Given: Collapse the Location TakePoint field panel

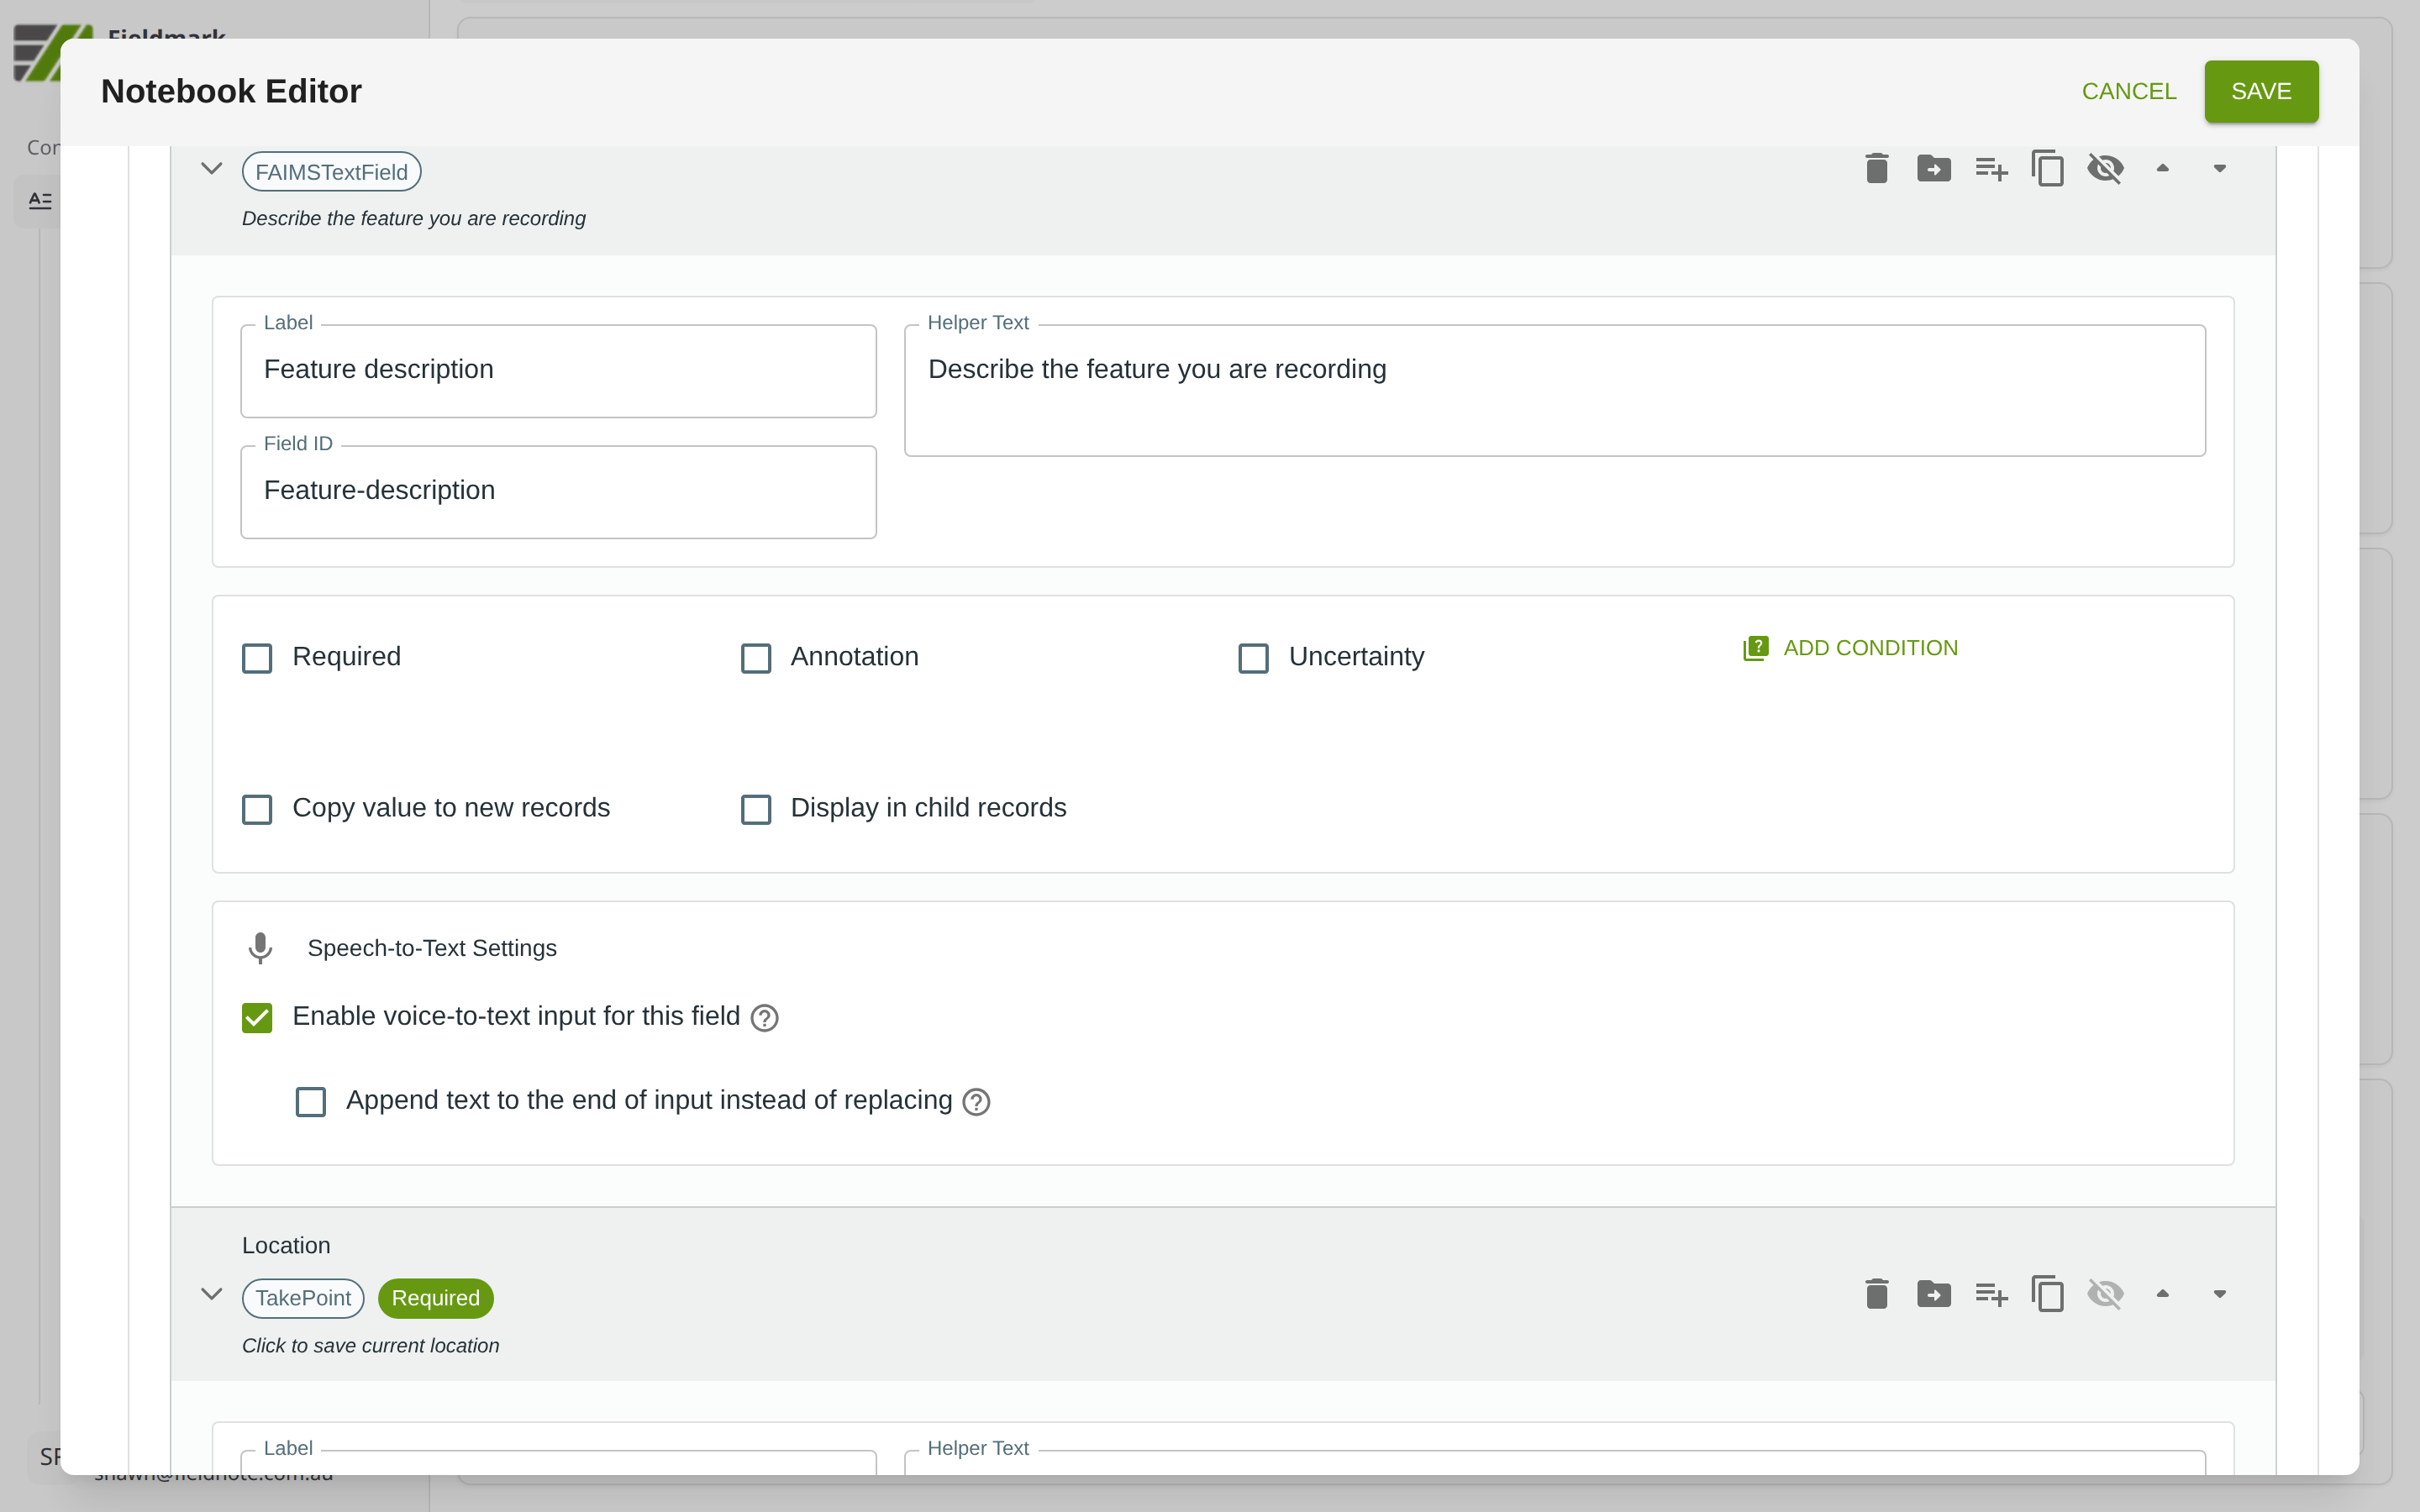Looking at the screenshot, I should tap(211, 1294).
